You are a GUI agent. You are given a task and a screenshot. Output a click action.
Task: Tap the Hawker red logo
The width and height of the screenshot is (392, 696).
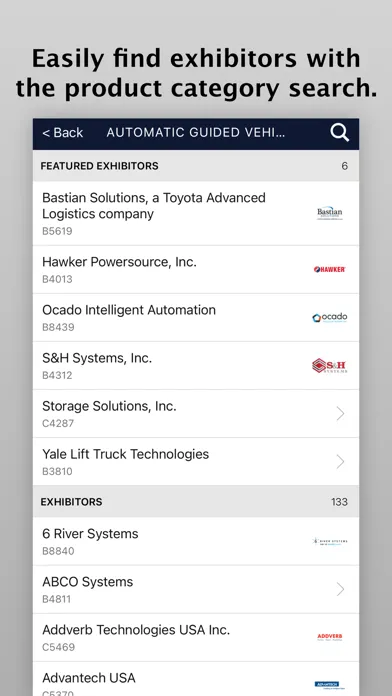329,269
